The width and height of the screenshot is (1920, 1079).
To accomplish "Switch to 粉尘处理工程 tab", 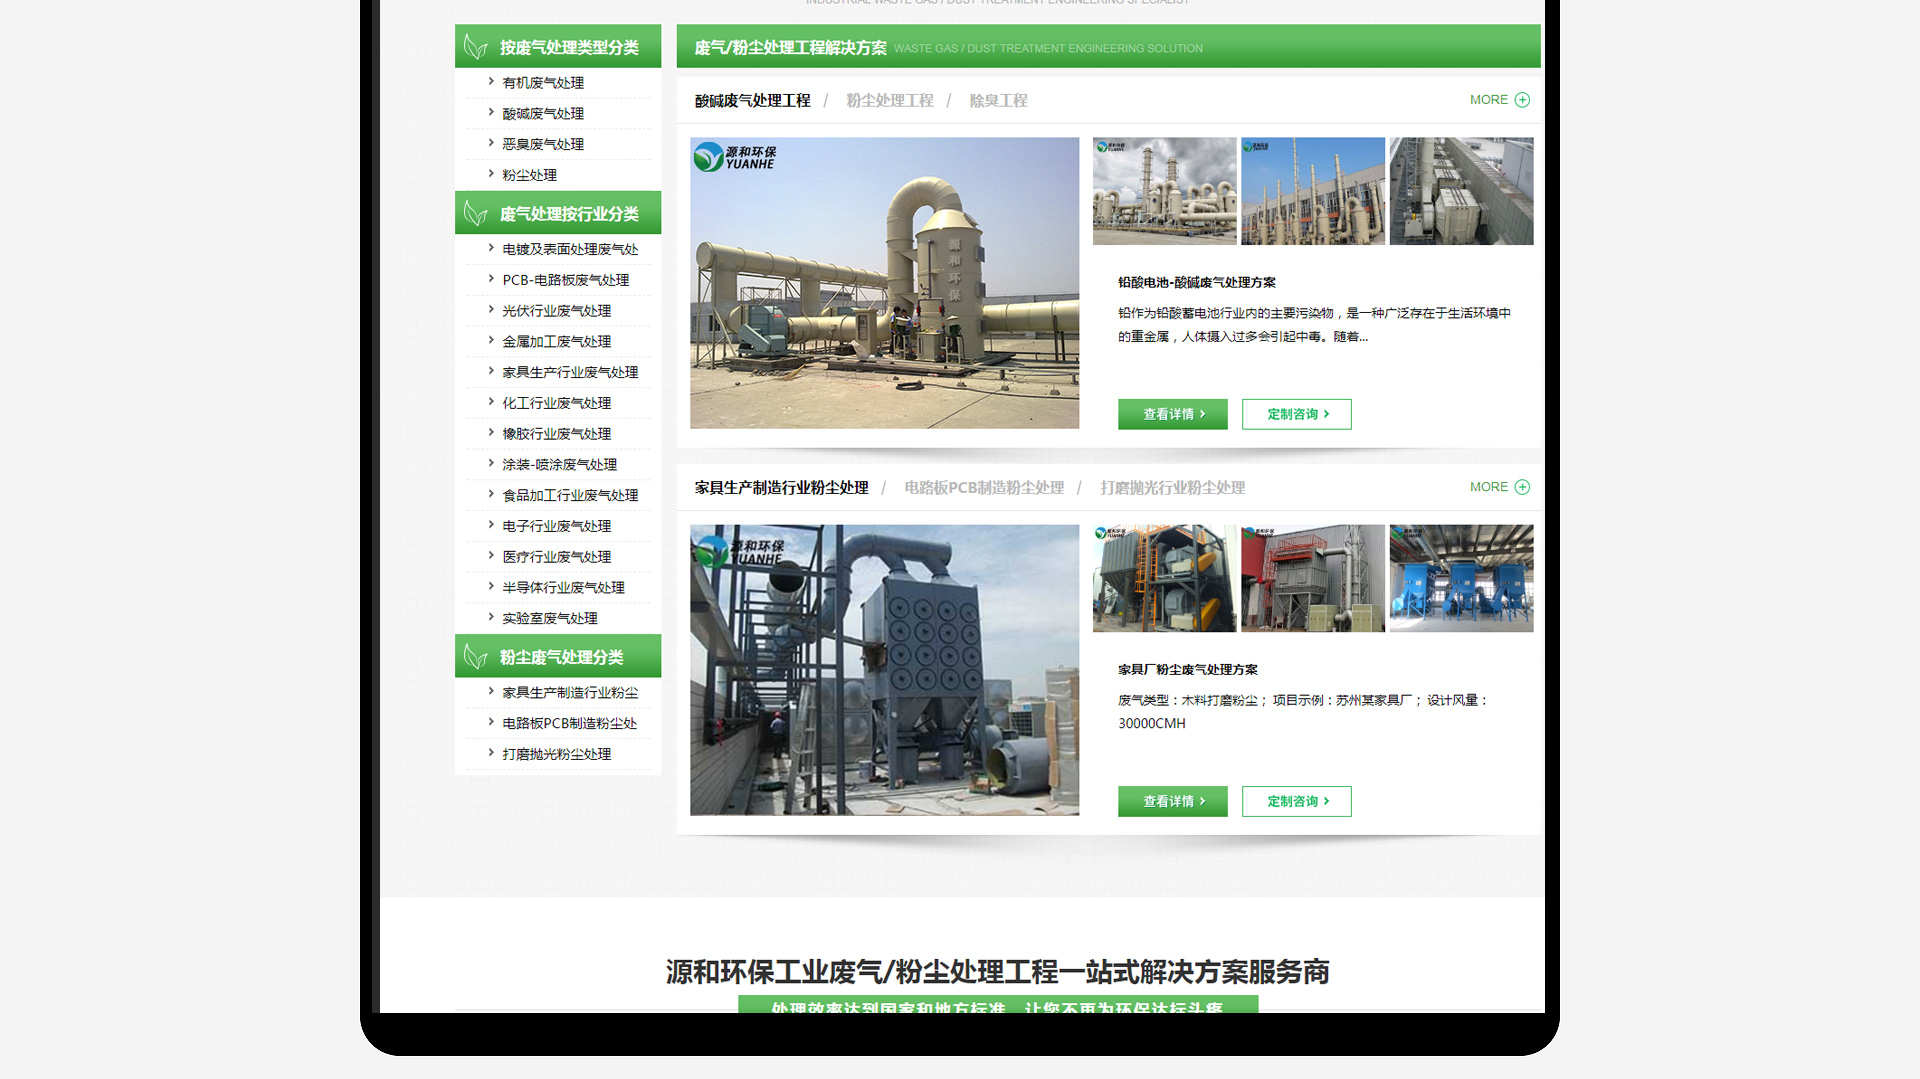I will pos(889,101).
